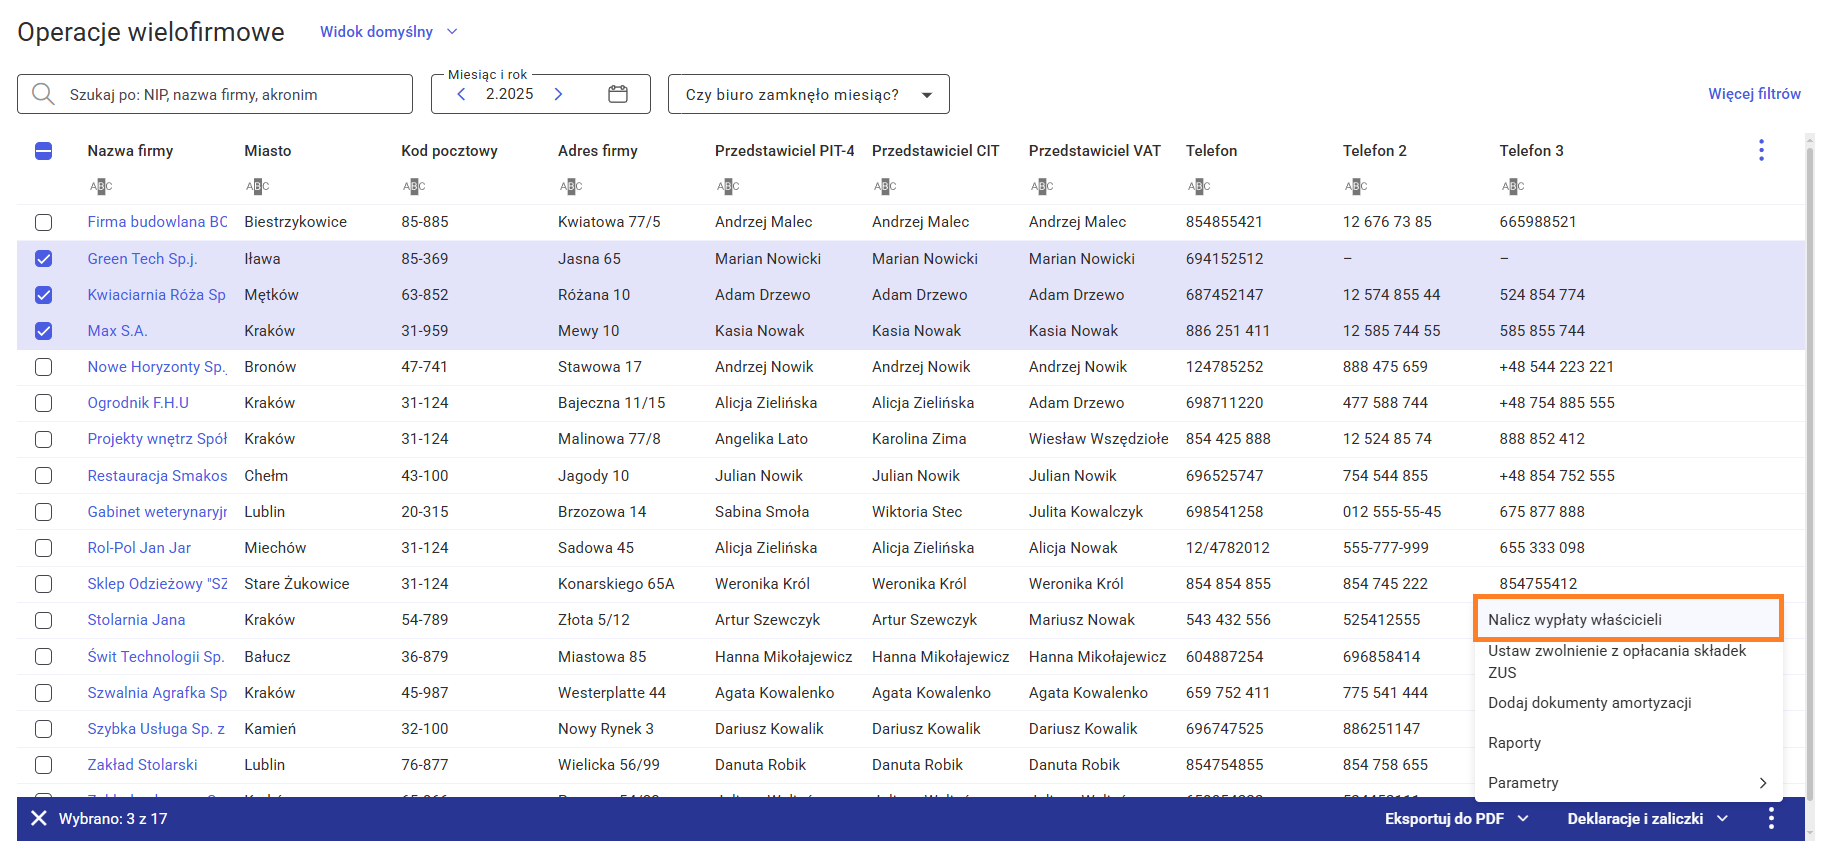Image resolution: width=1825 pixels, height=849 pixels.
Task: Expand Deklaracje i zaliczki dropdown
Action: [1647, 818]
